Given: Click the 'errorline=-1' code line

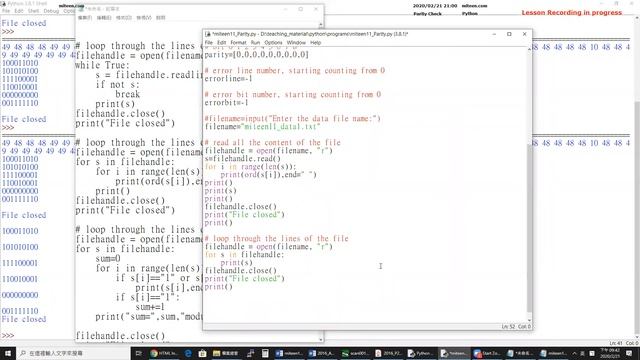Looking at the screenshot, I should pos(228,79).
